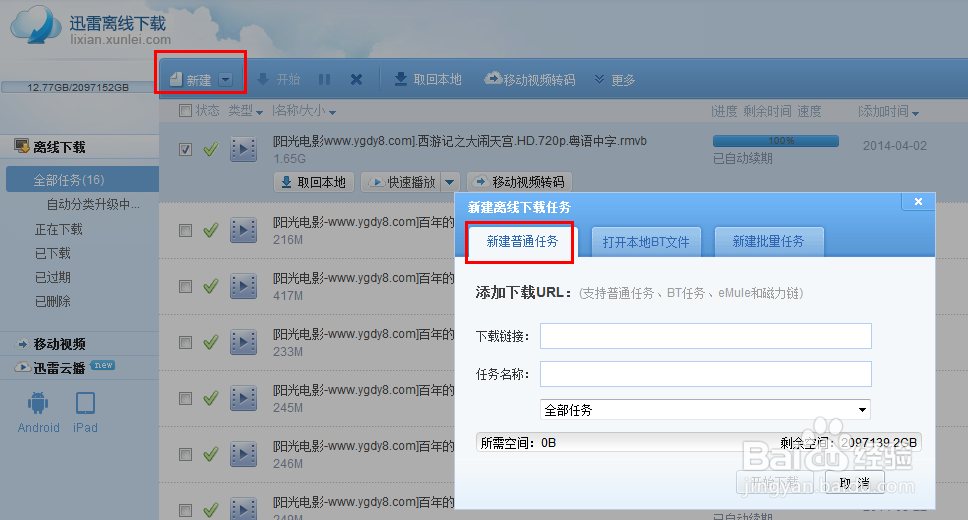This screenshot has width=968, height=520.
Task: Click the 任务名称 input field
Action: (706, 374)
